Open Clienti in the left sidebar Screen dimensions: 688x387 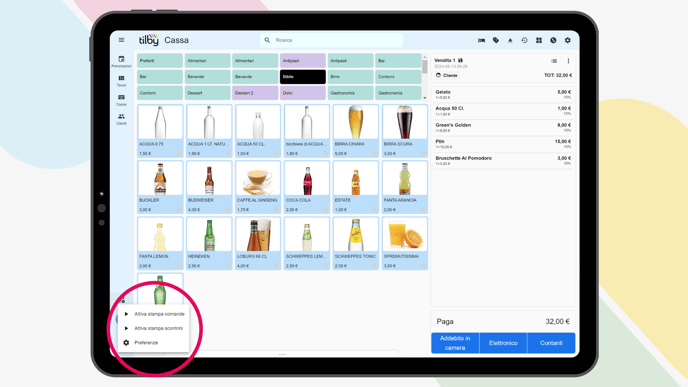click(121, 119)
